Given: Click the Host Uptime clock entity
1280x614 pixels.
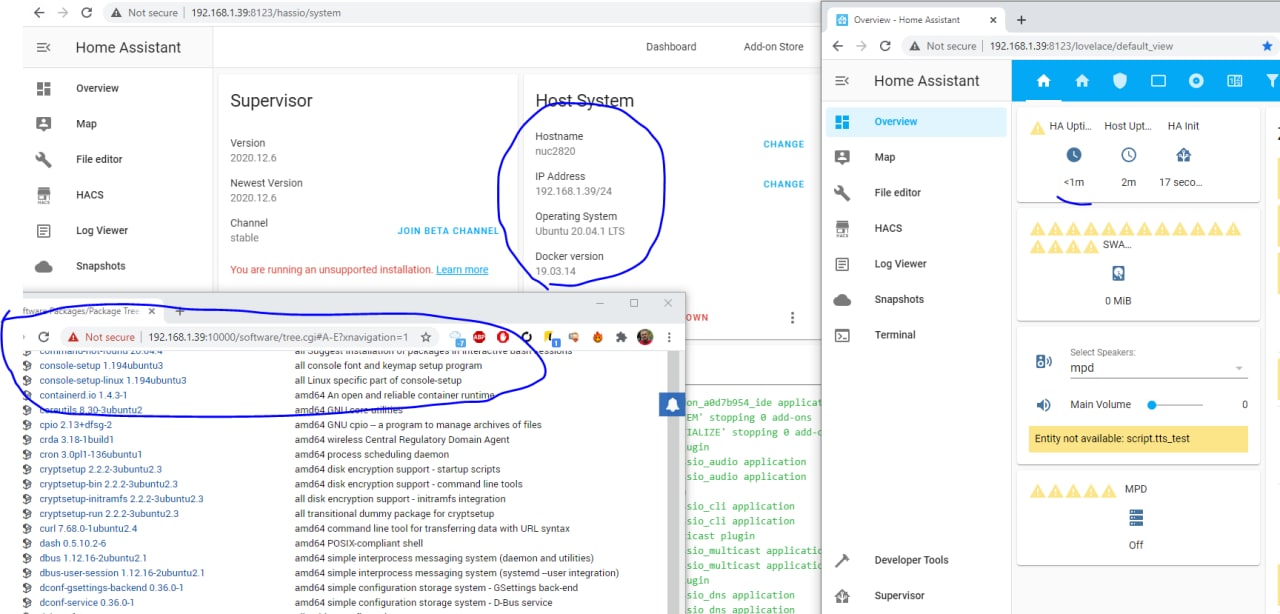Looking at the screenshot, I should [x=1129, y=155].
